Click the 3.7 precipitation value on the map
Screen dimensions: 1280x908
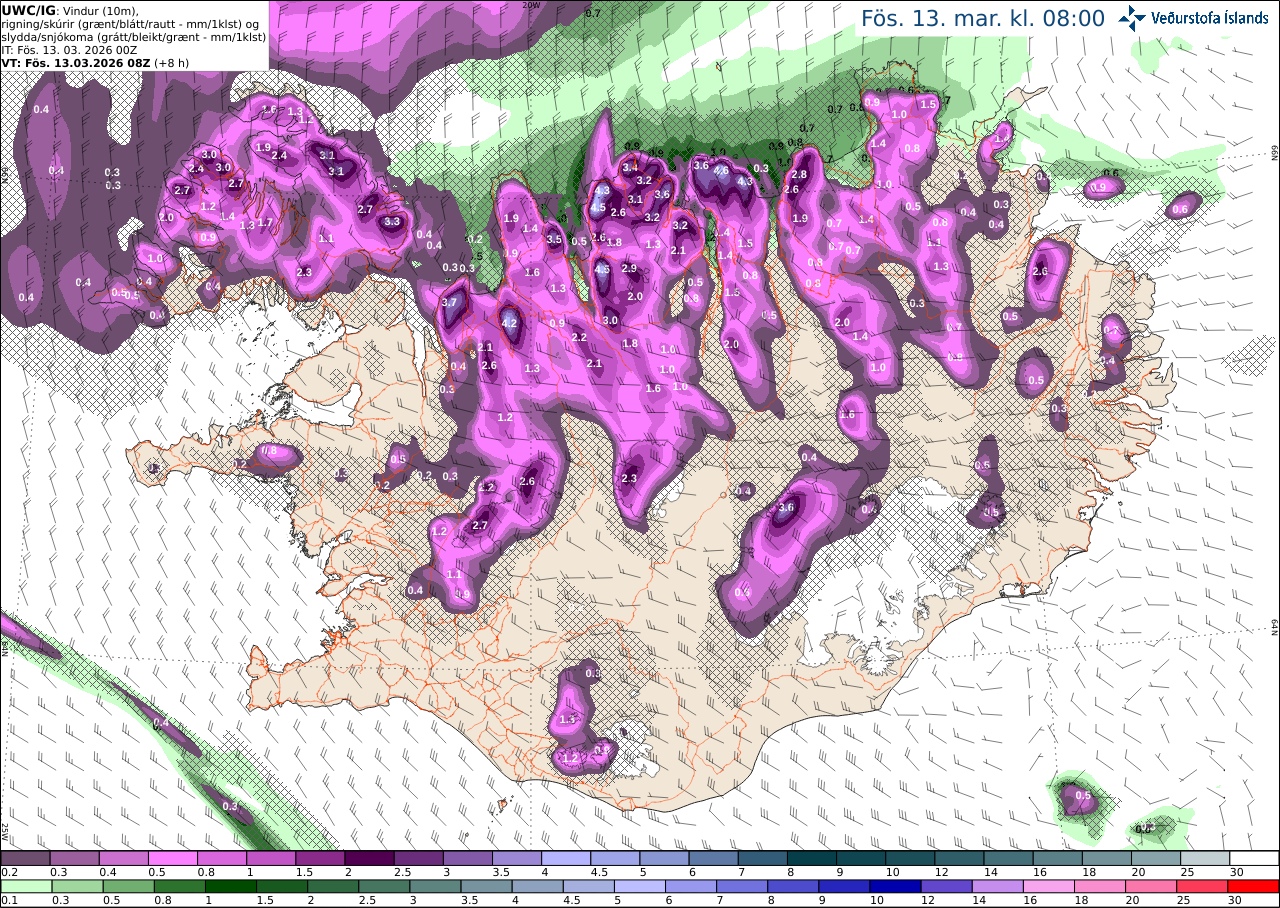pos(449,303)
